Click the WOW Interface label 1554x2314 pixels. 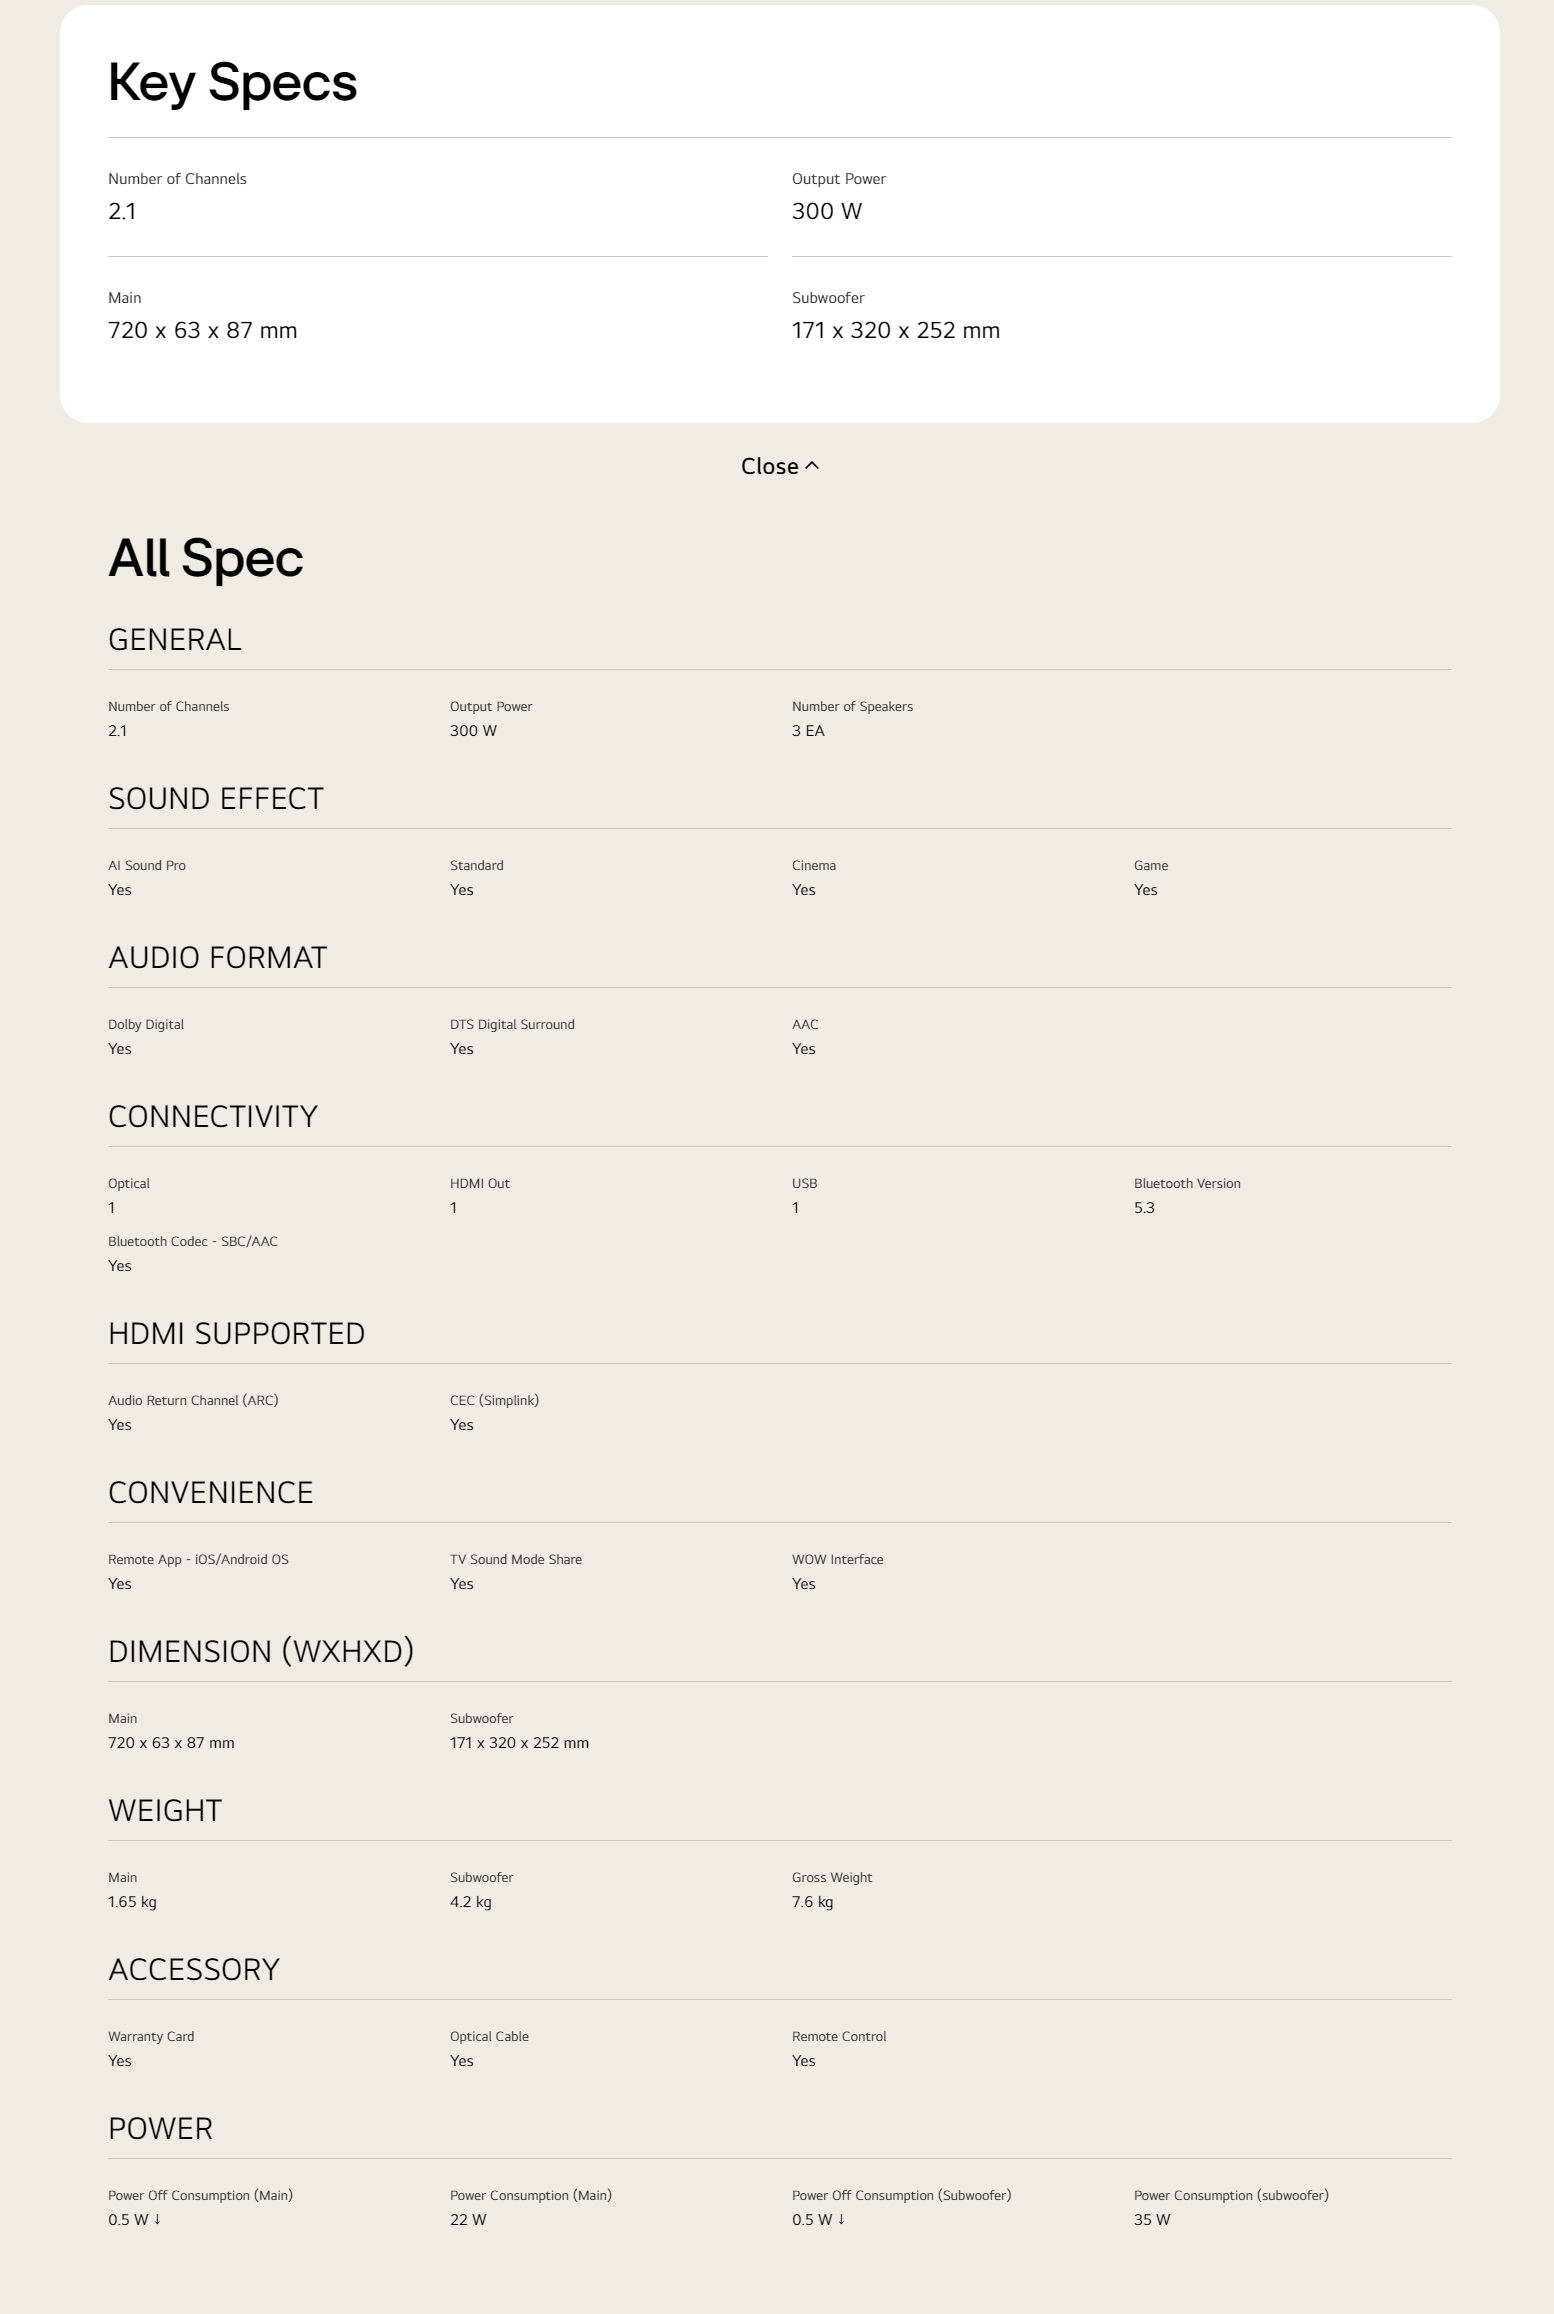click(837, 1559)
